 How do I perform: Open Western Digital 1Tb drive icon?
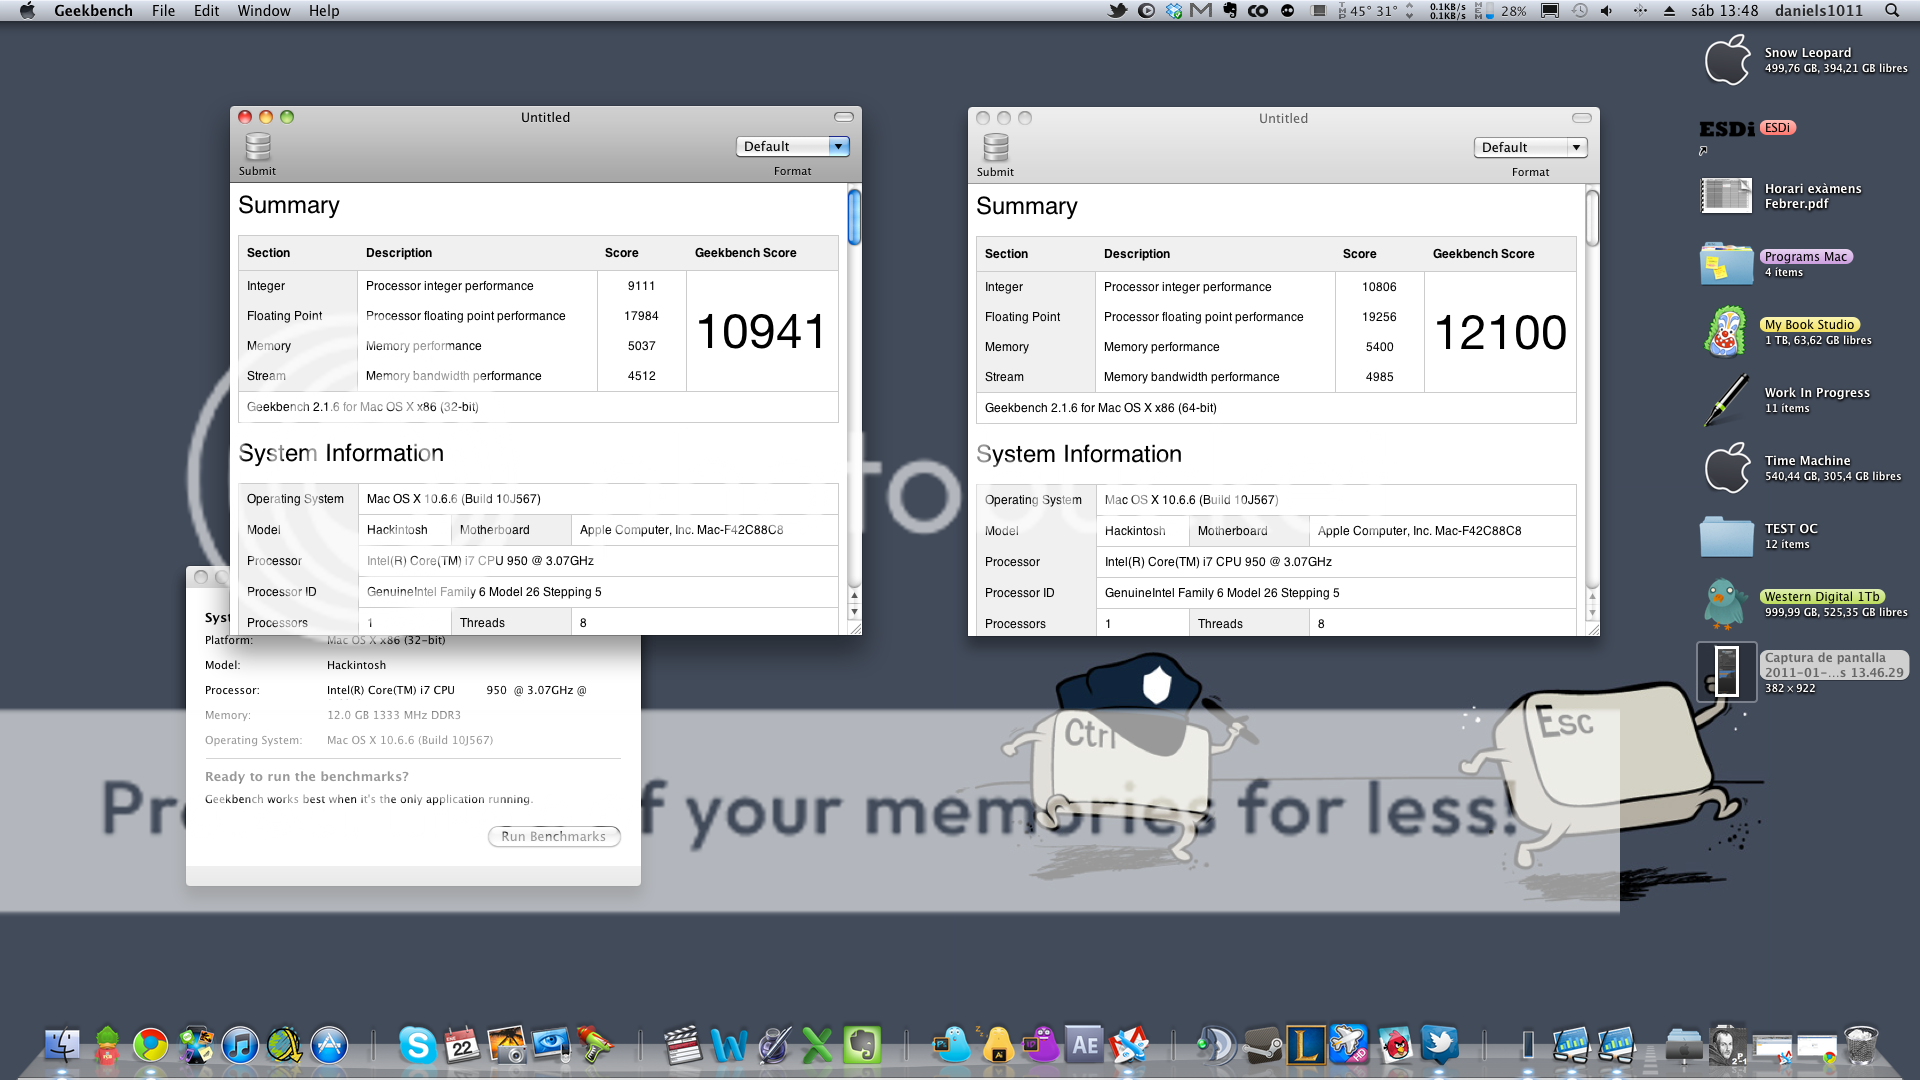(1726, 604)
